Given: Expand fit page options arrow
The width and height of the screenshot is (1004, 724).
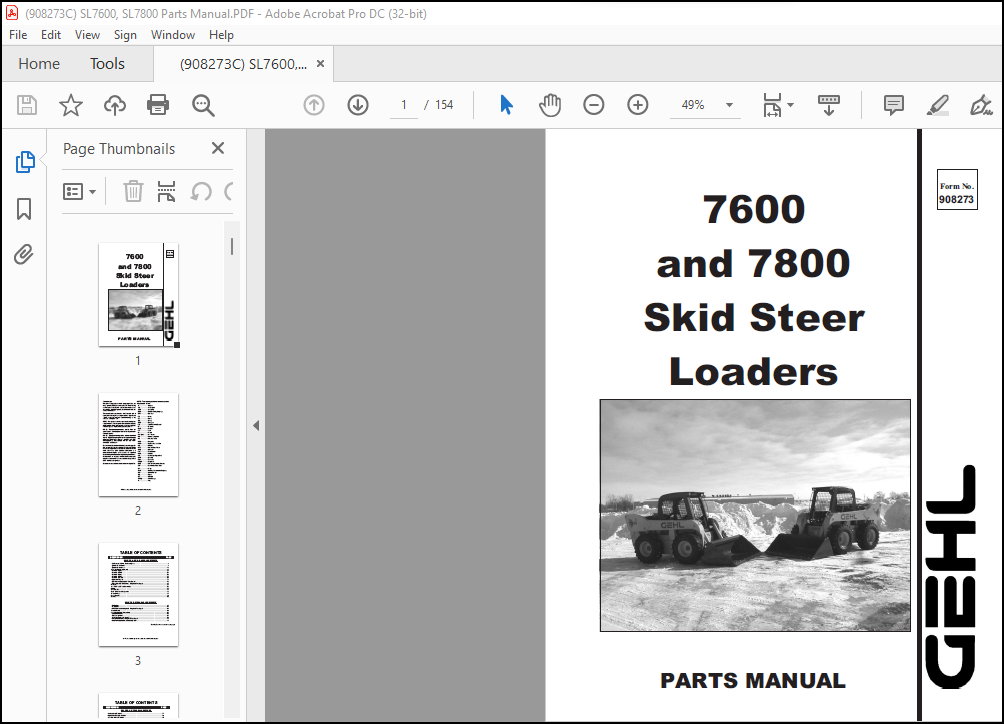Looking at the screenshot, I should 791,105.
